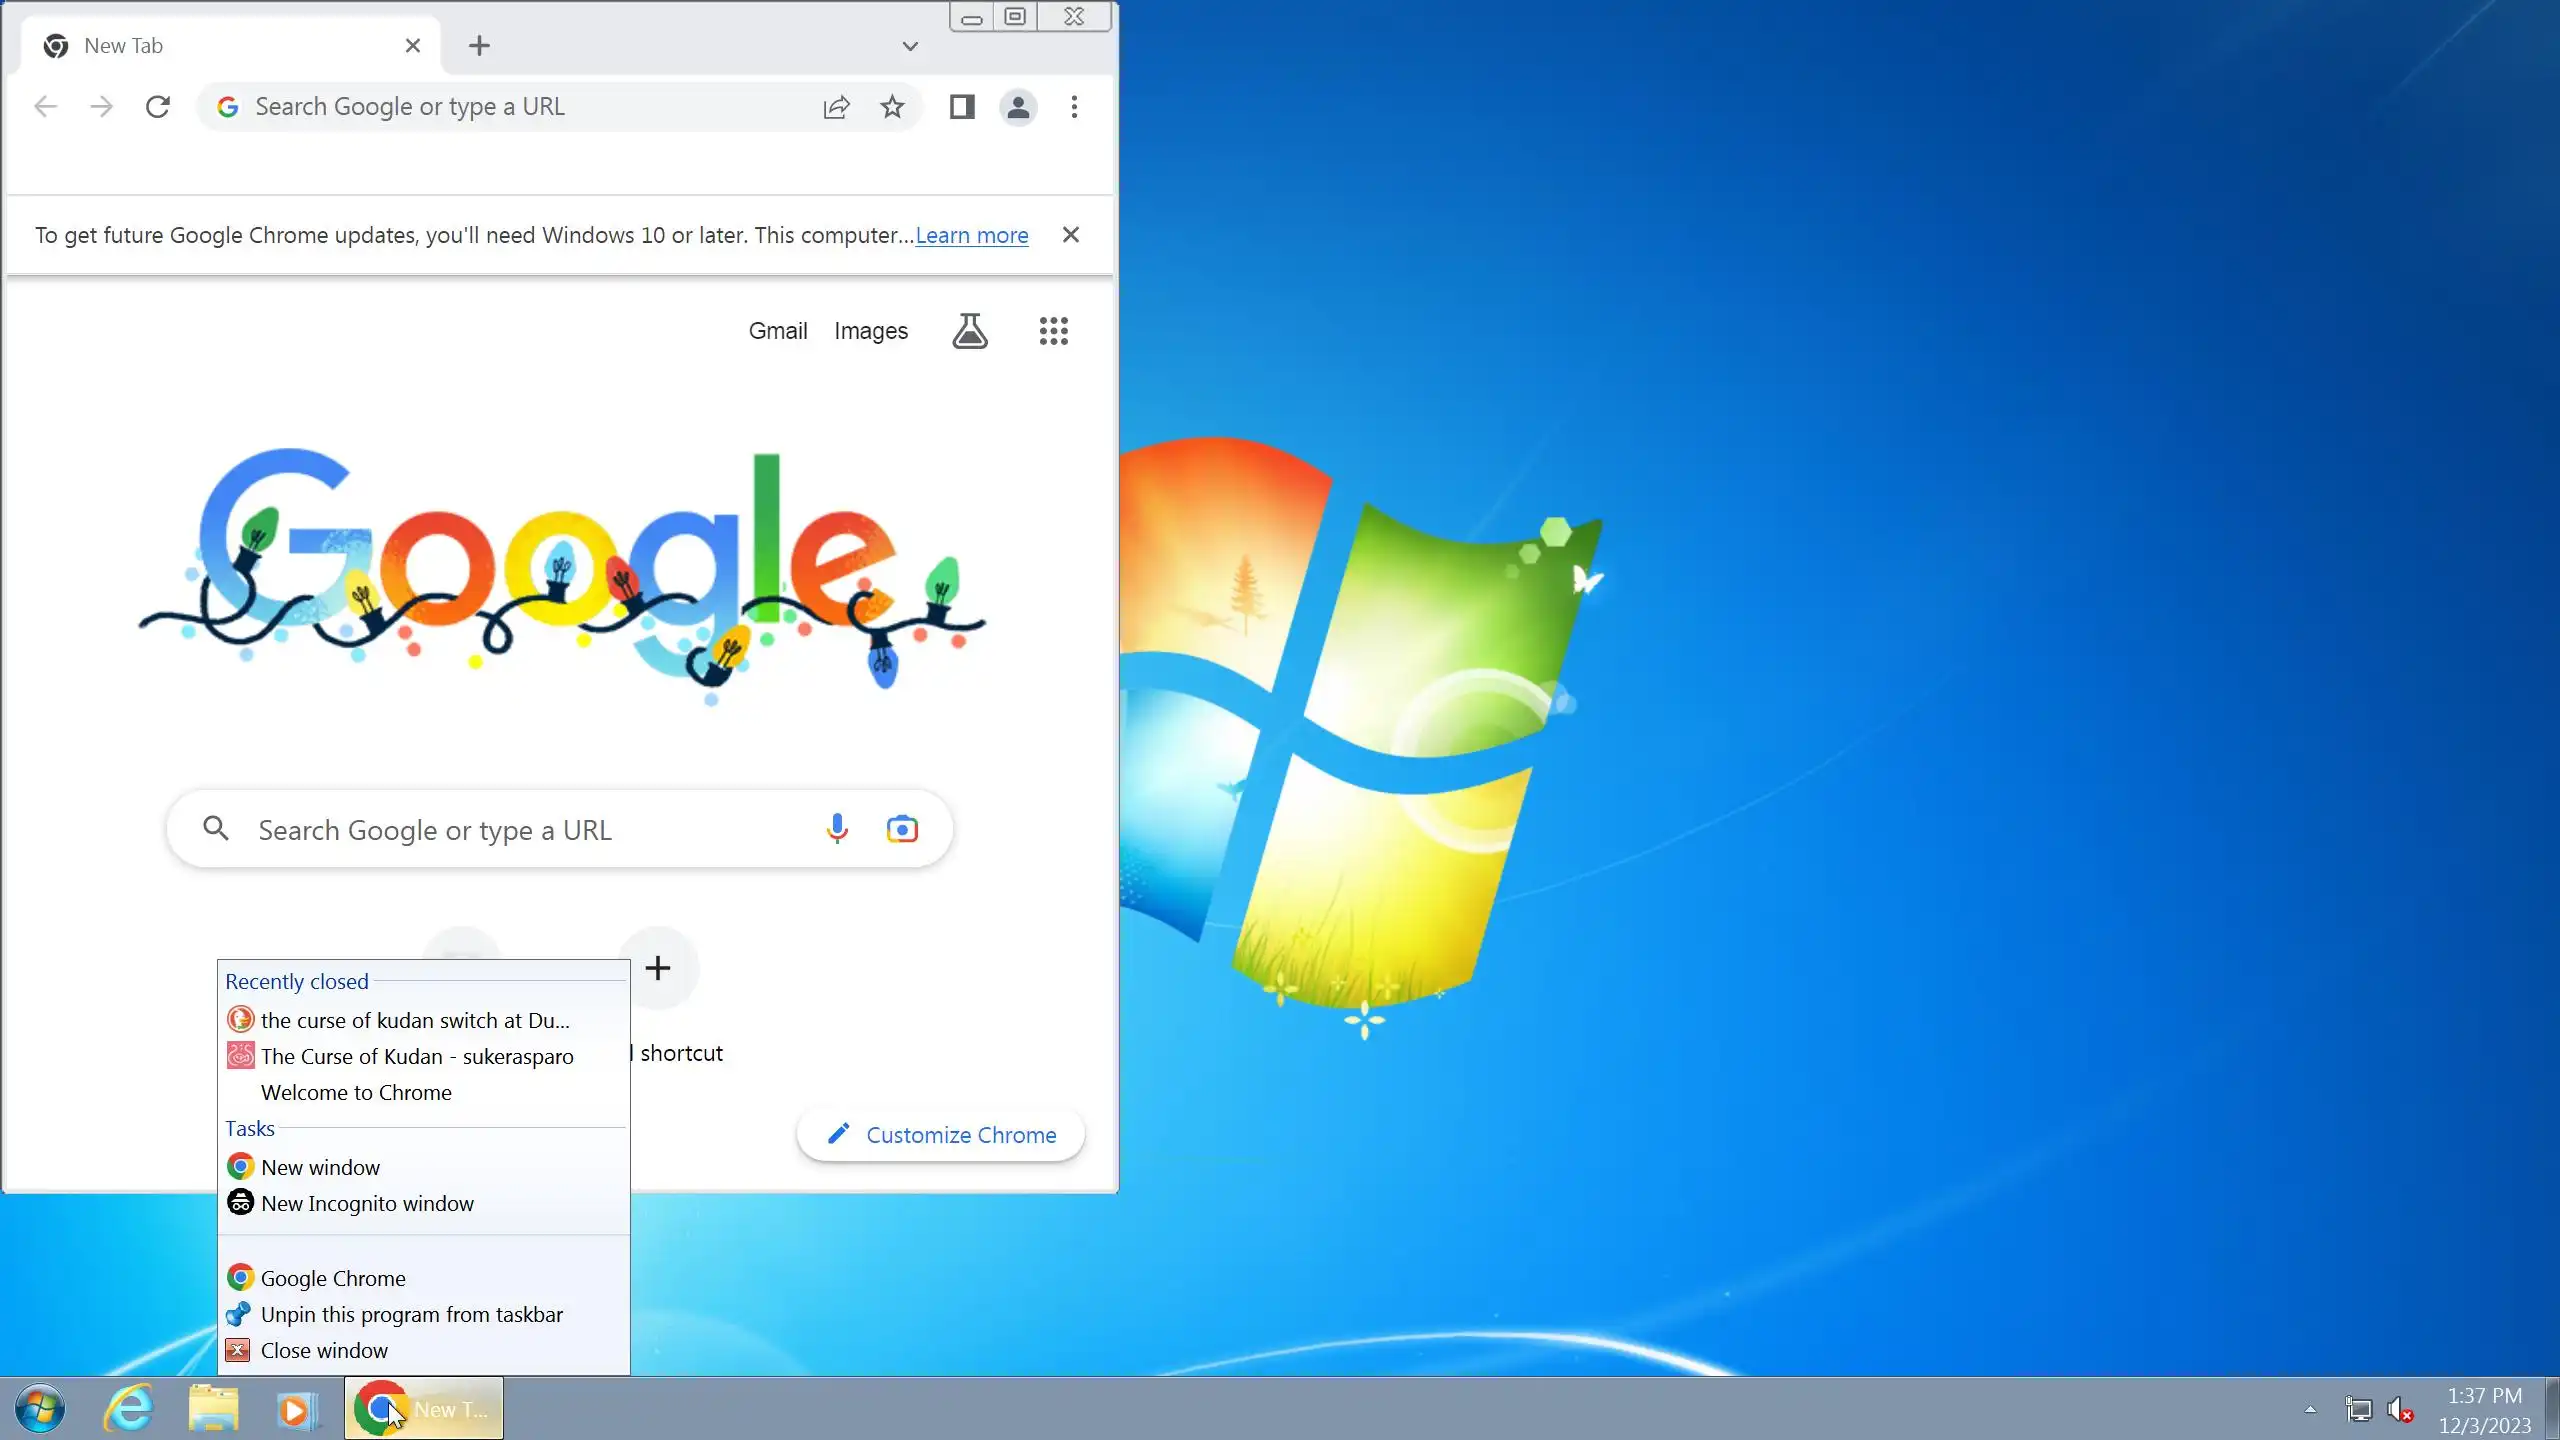Click the Learn more link
Viewport: 2560px width, 1440px height.
pos(971,235)
